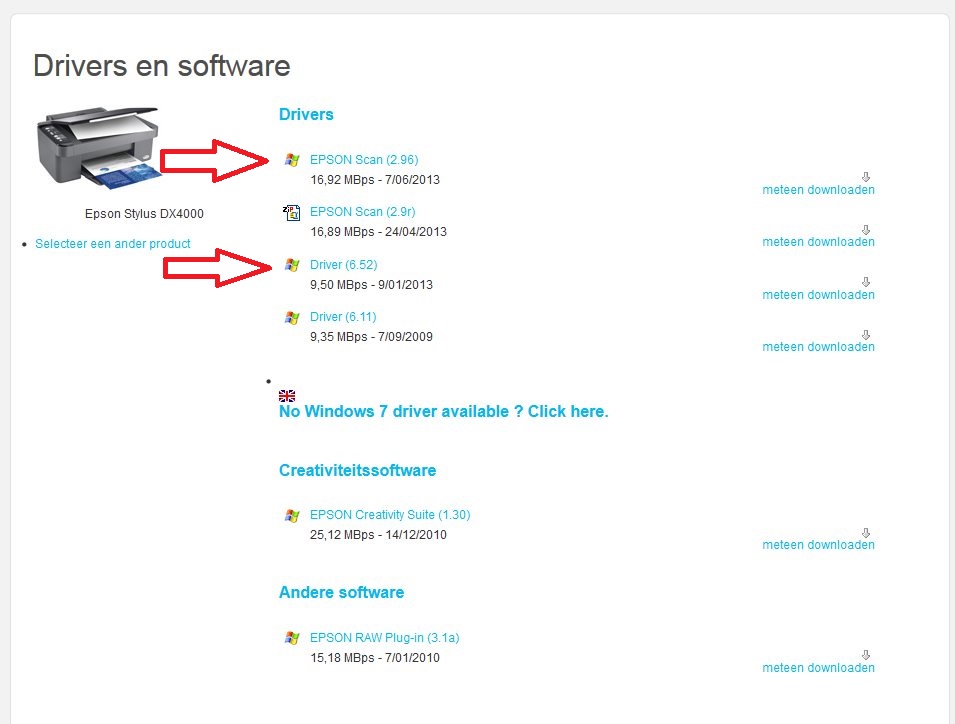
Task: Open EPSON Creativity Suite (1.30) link
Action: point(390,515)
